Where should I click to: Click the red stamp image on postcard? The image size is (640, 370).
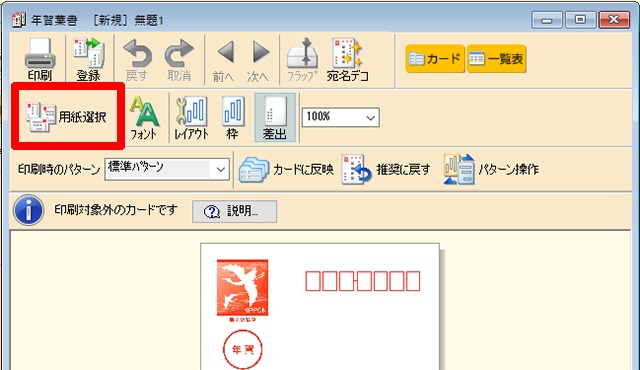coord(242,288)
